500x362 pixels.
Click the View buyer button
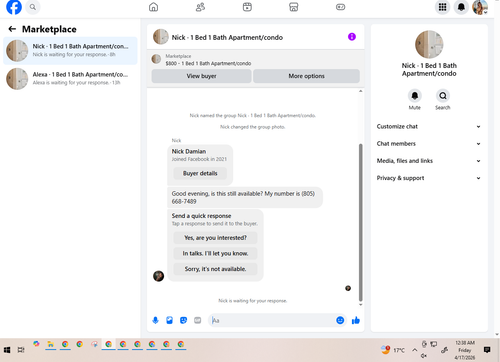(x=201, y=76)
